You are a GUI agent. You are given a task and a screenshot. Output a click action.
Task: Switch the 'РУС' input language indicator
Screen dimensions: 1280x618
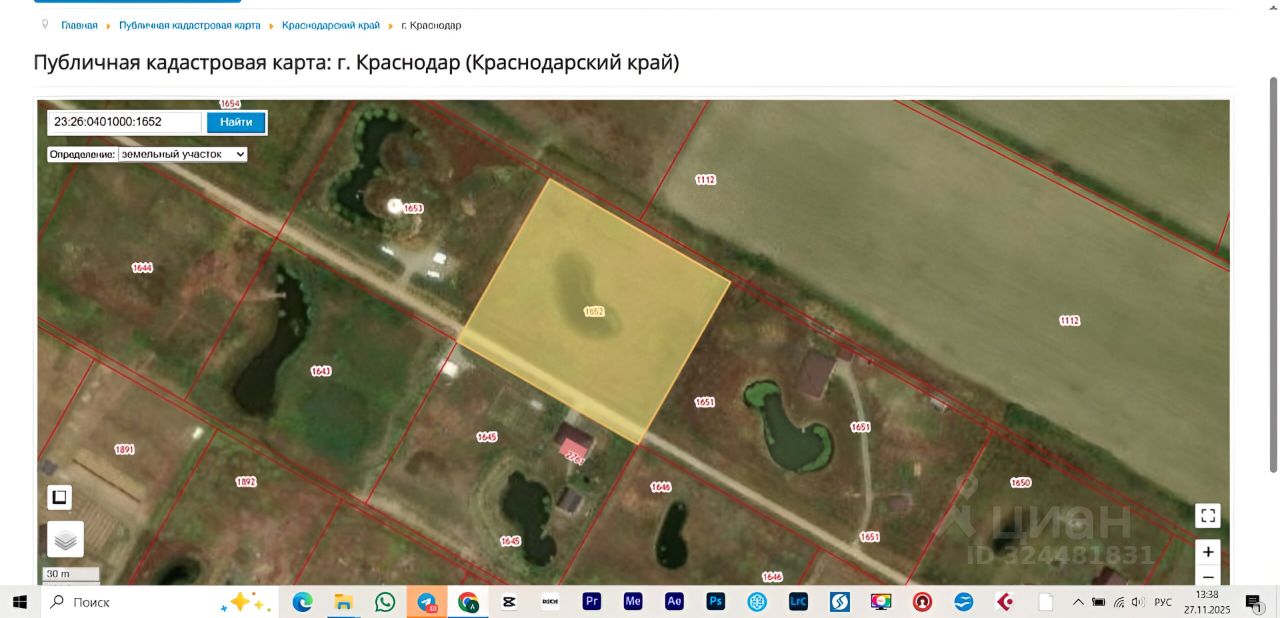1163,602
